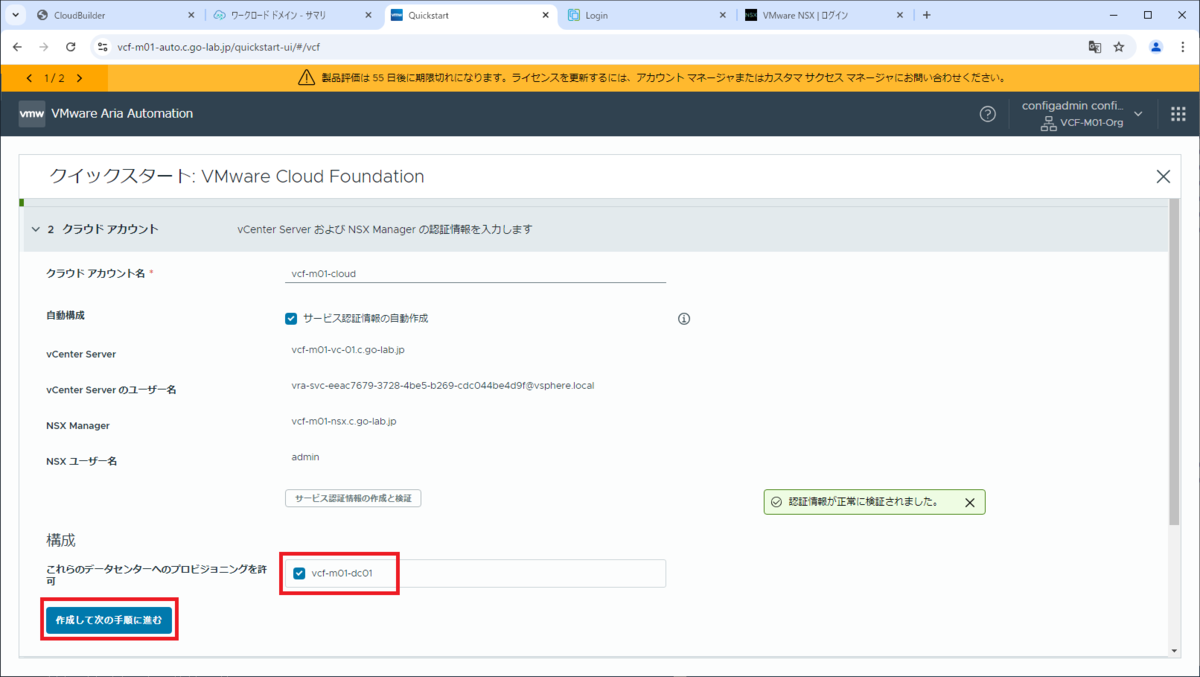1200x677 pixels.
Task: Bookmark this page with star icon
Action: click(1119, 46)
